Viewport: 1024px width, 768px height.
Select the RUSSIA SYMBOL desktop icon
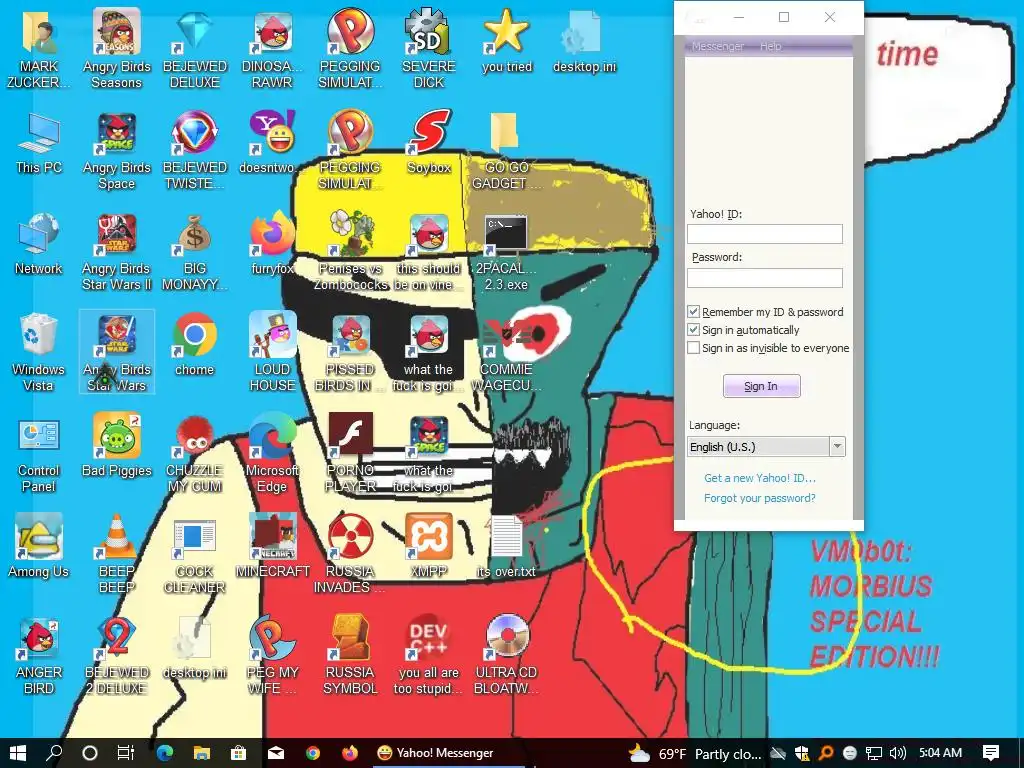coord(350,656)
